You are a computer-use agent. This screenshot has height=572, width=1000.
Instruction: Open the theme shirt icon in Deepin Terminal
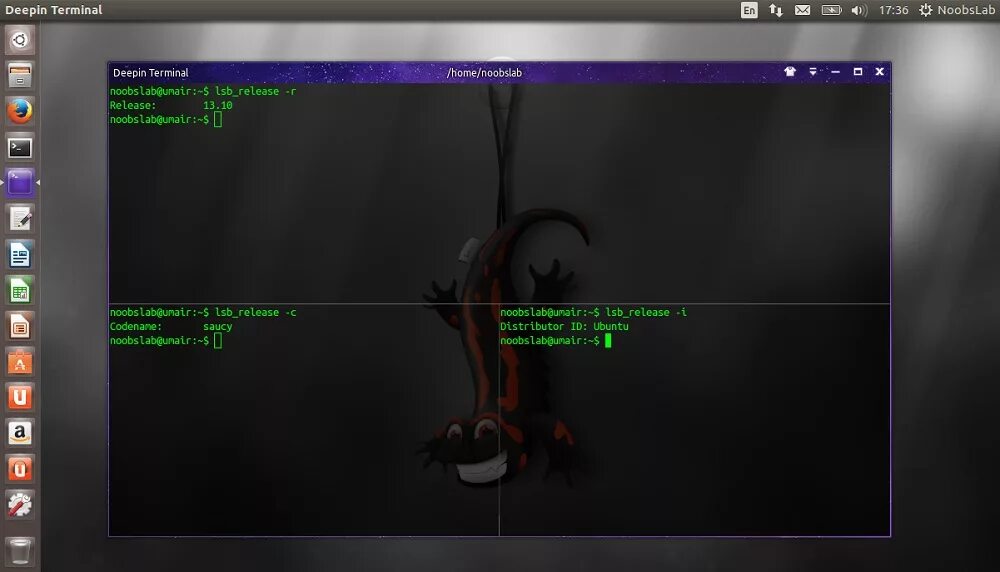click(790, 71)
